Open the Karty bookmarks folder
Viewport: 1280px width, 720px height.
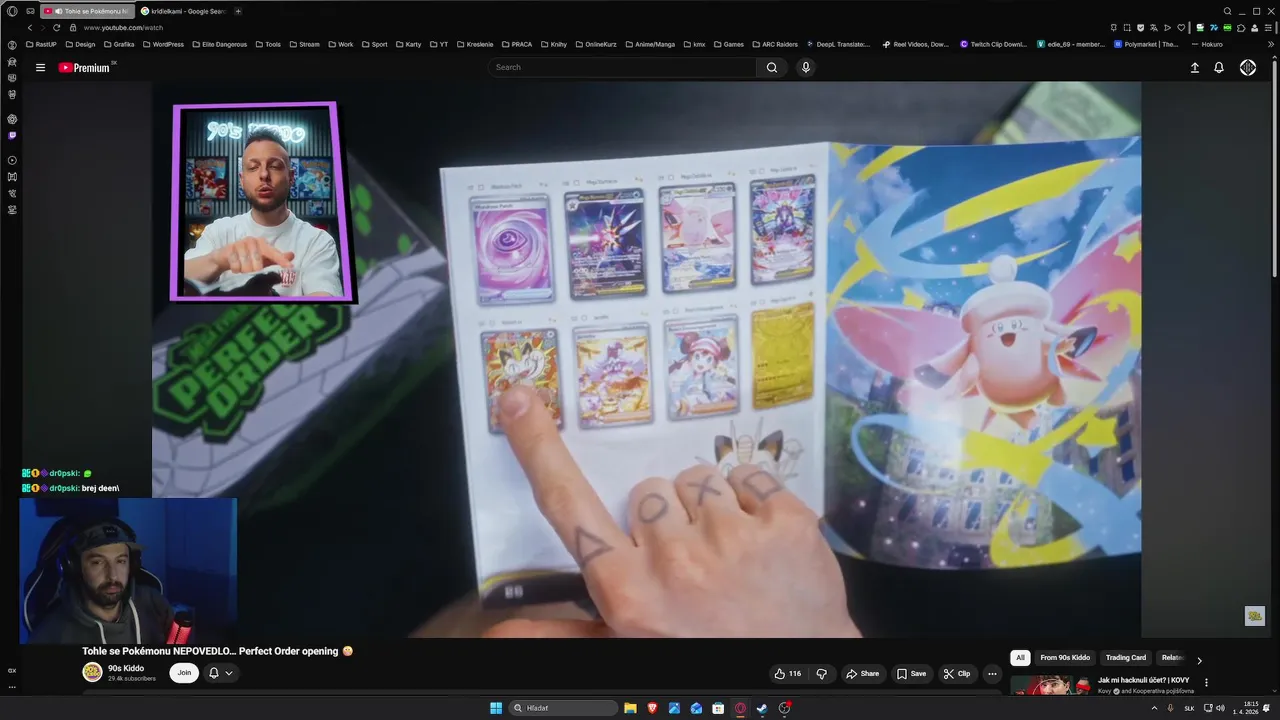coord(408,44)
